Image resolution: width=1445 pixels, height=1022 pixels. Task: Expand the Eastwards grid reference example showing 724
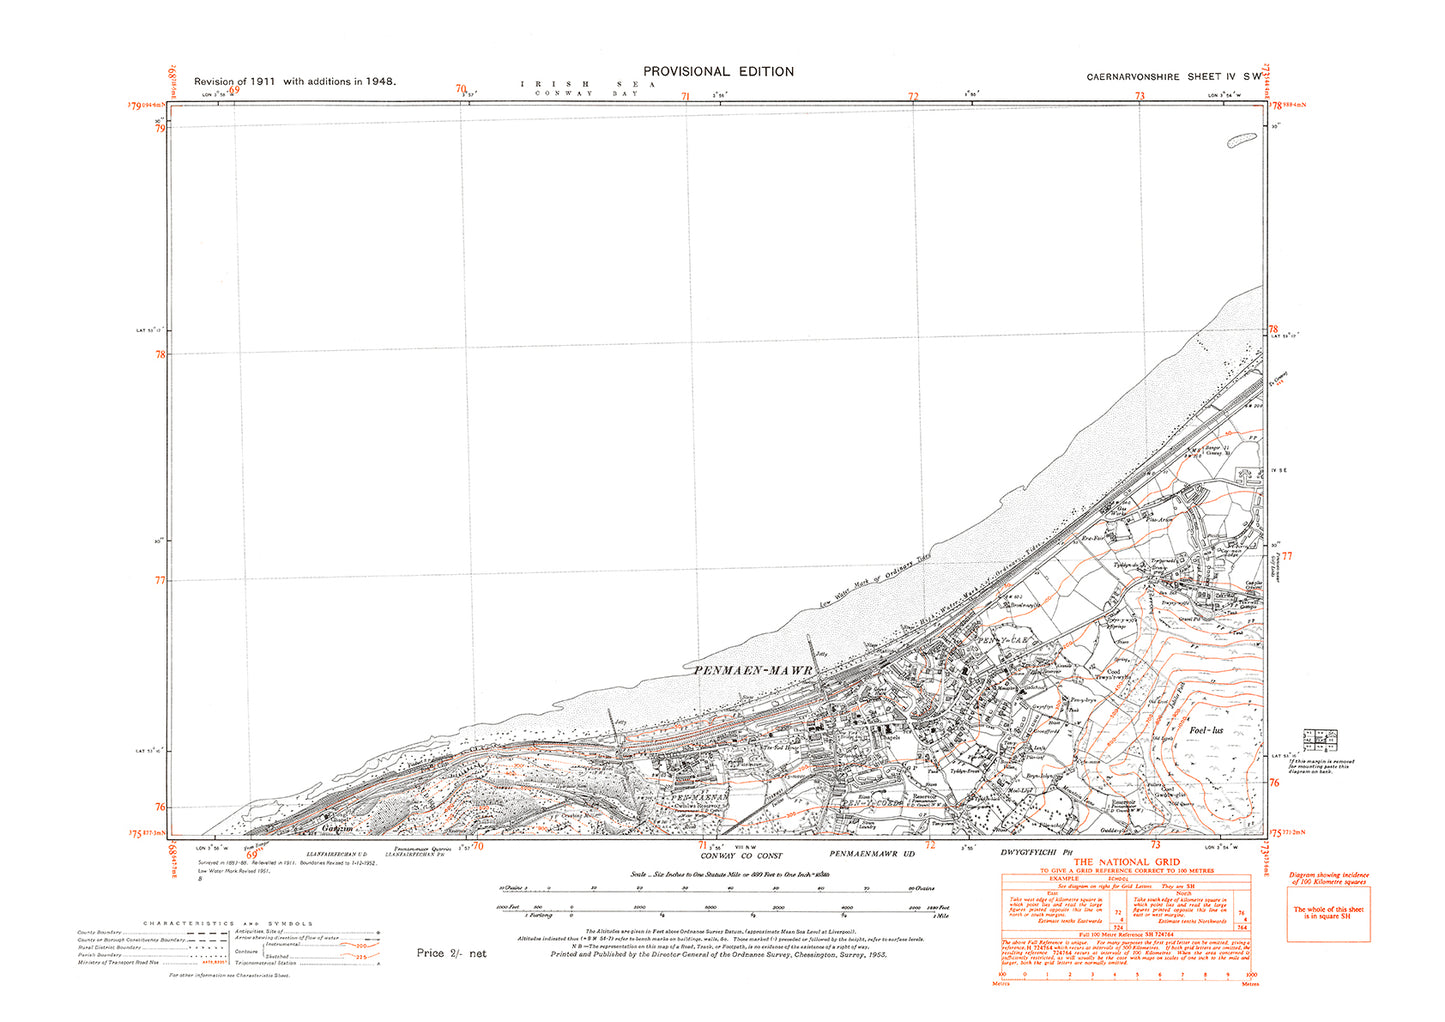coord(1119,926)
